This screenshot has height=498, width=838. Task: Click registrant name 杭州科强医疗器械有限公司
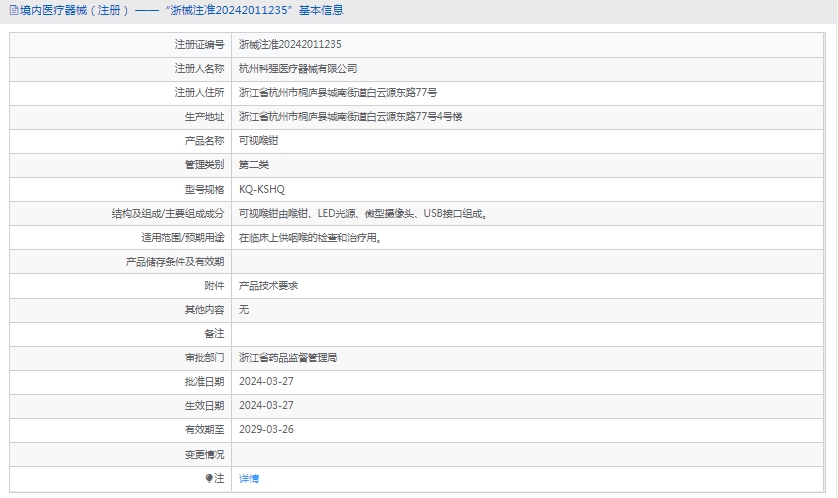click(298, 69)
